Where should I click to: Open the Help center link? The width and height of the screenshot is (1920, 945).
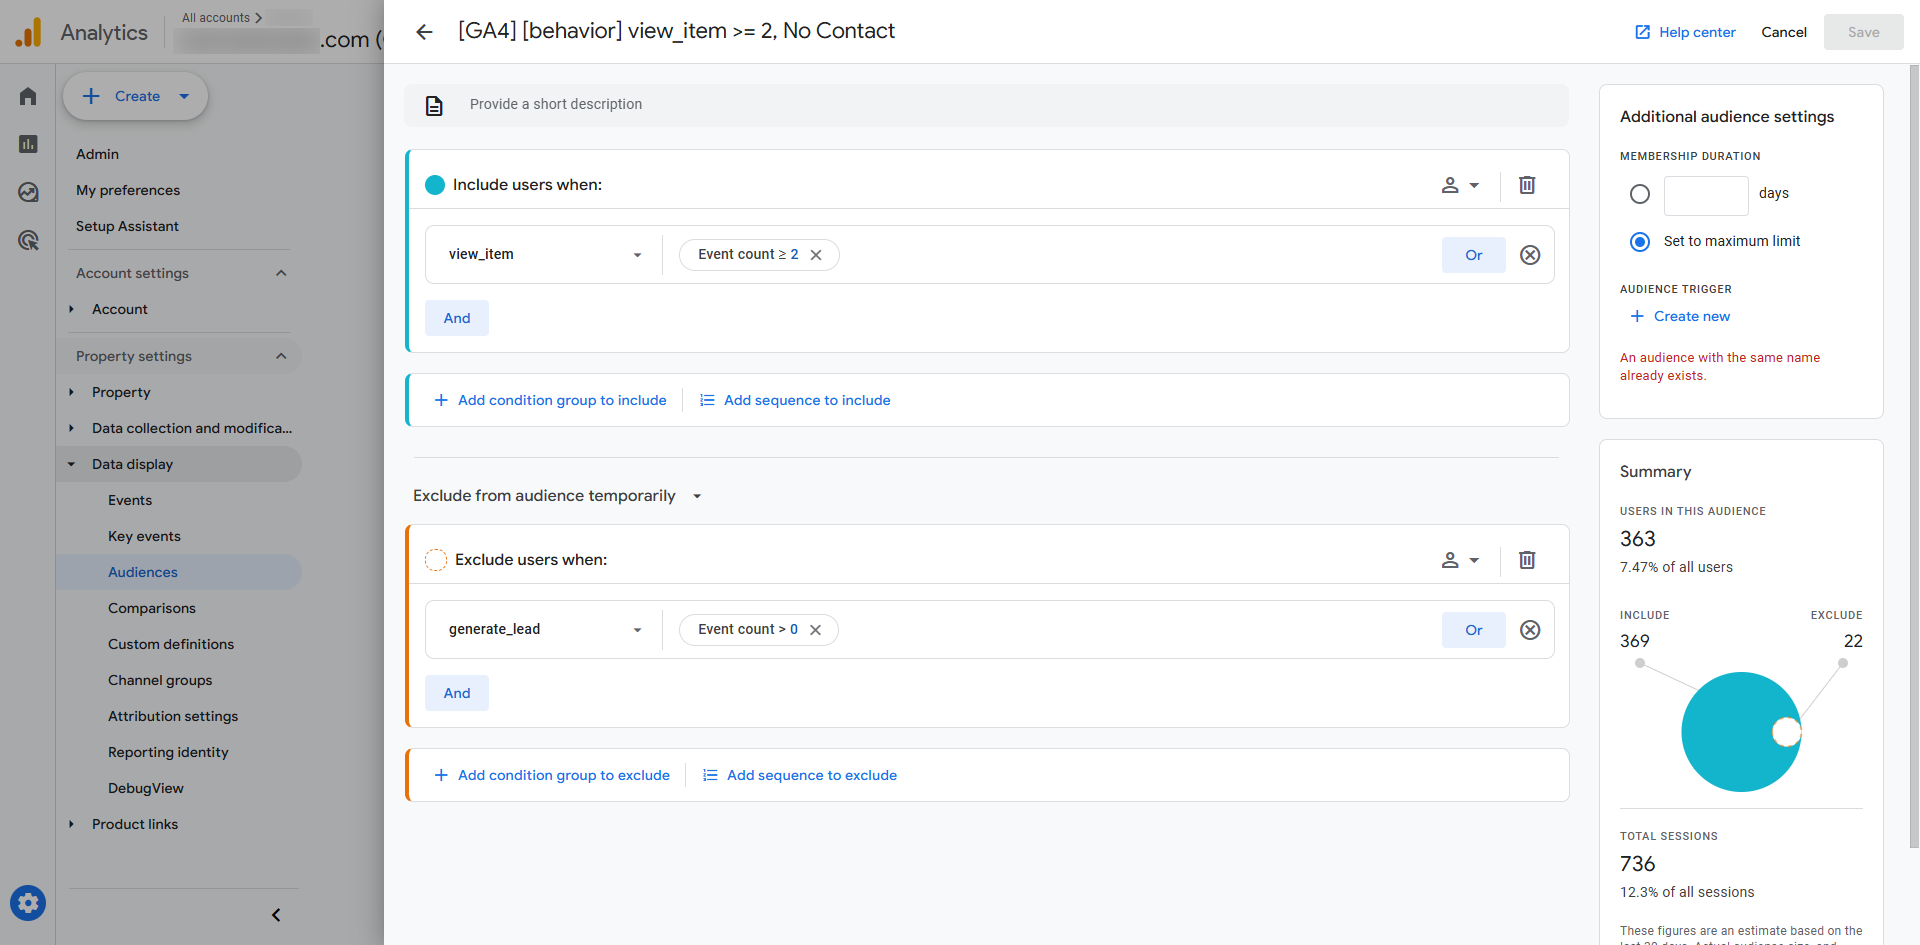coord(1685,32)
